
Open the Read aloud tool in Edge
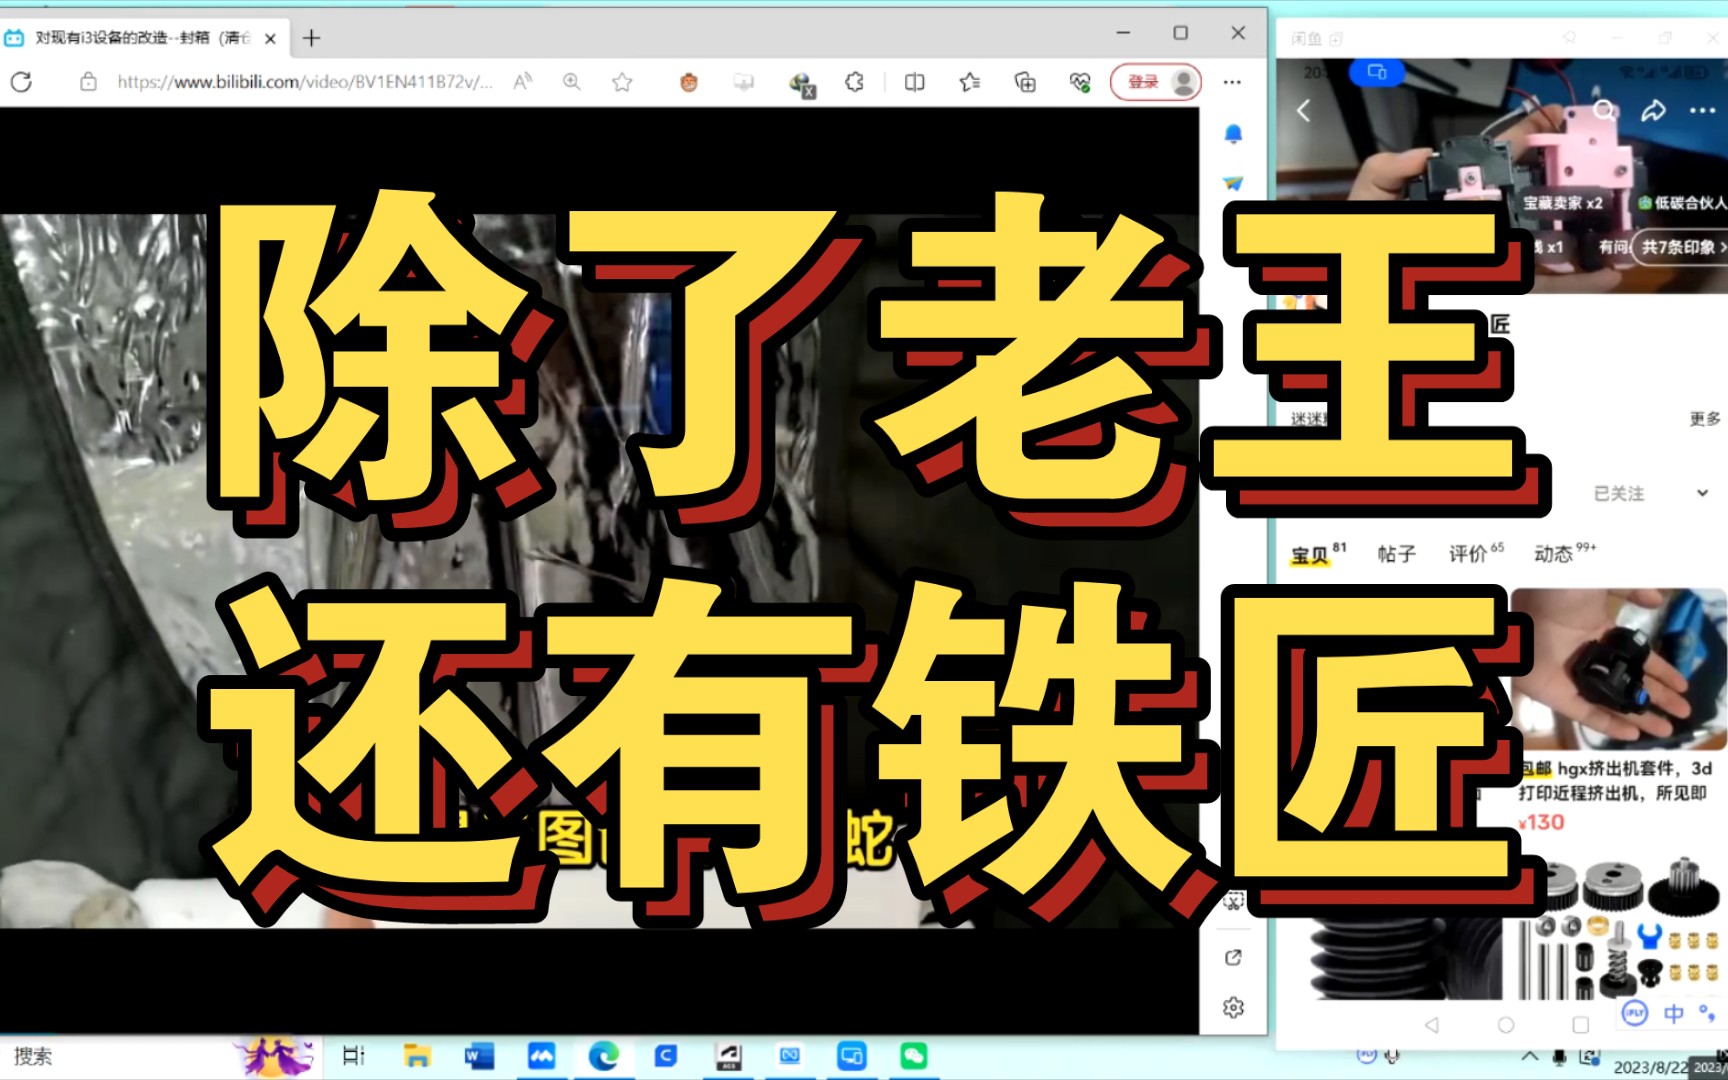click(x=522, y=82)
